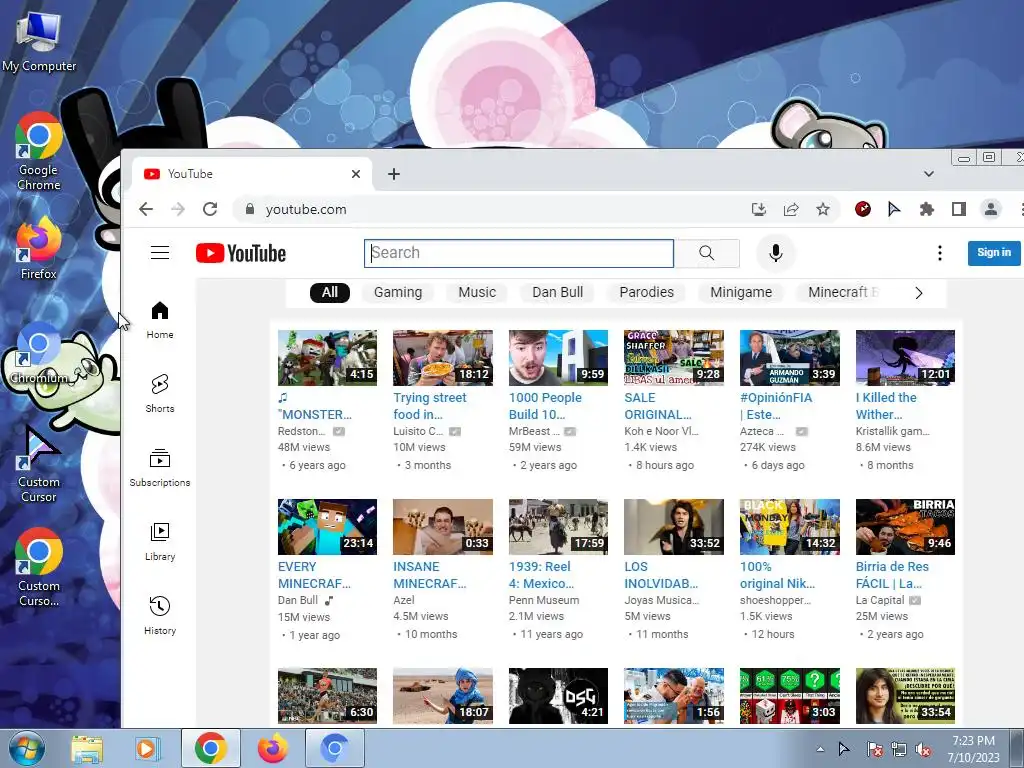Open the #OpiniónFIA thumbnail lasting 3:39
The image size is (1024, 768).
[x=790, y=358]
